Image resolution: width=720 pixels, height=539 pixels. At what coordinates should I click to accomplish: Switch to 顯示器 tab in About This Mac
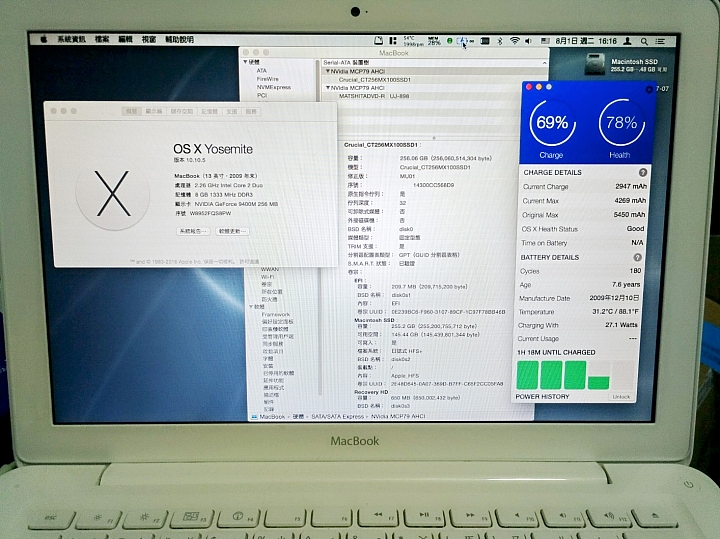154,111
